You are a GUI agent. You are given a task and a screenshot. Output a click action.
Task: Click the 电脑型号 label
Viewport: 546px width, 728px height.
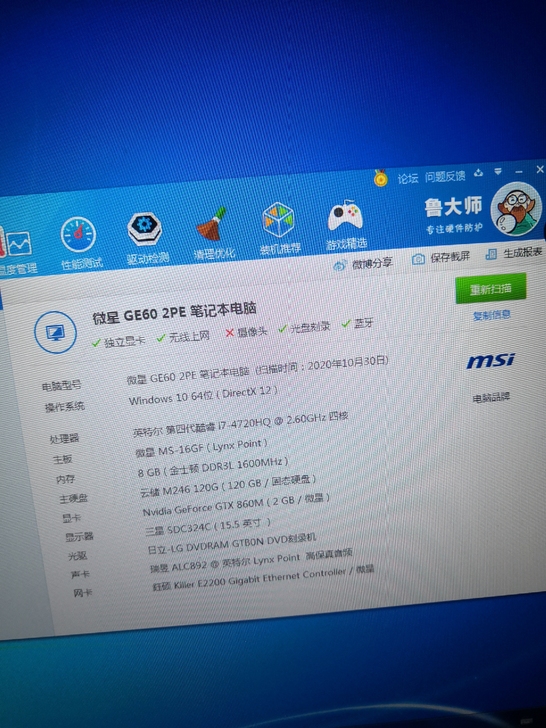[x=61, y=385]
